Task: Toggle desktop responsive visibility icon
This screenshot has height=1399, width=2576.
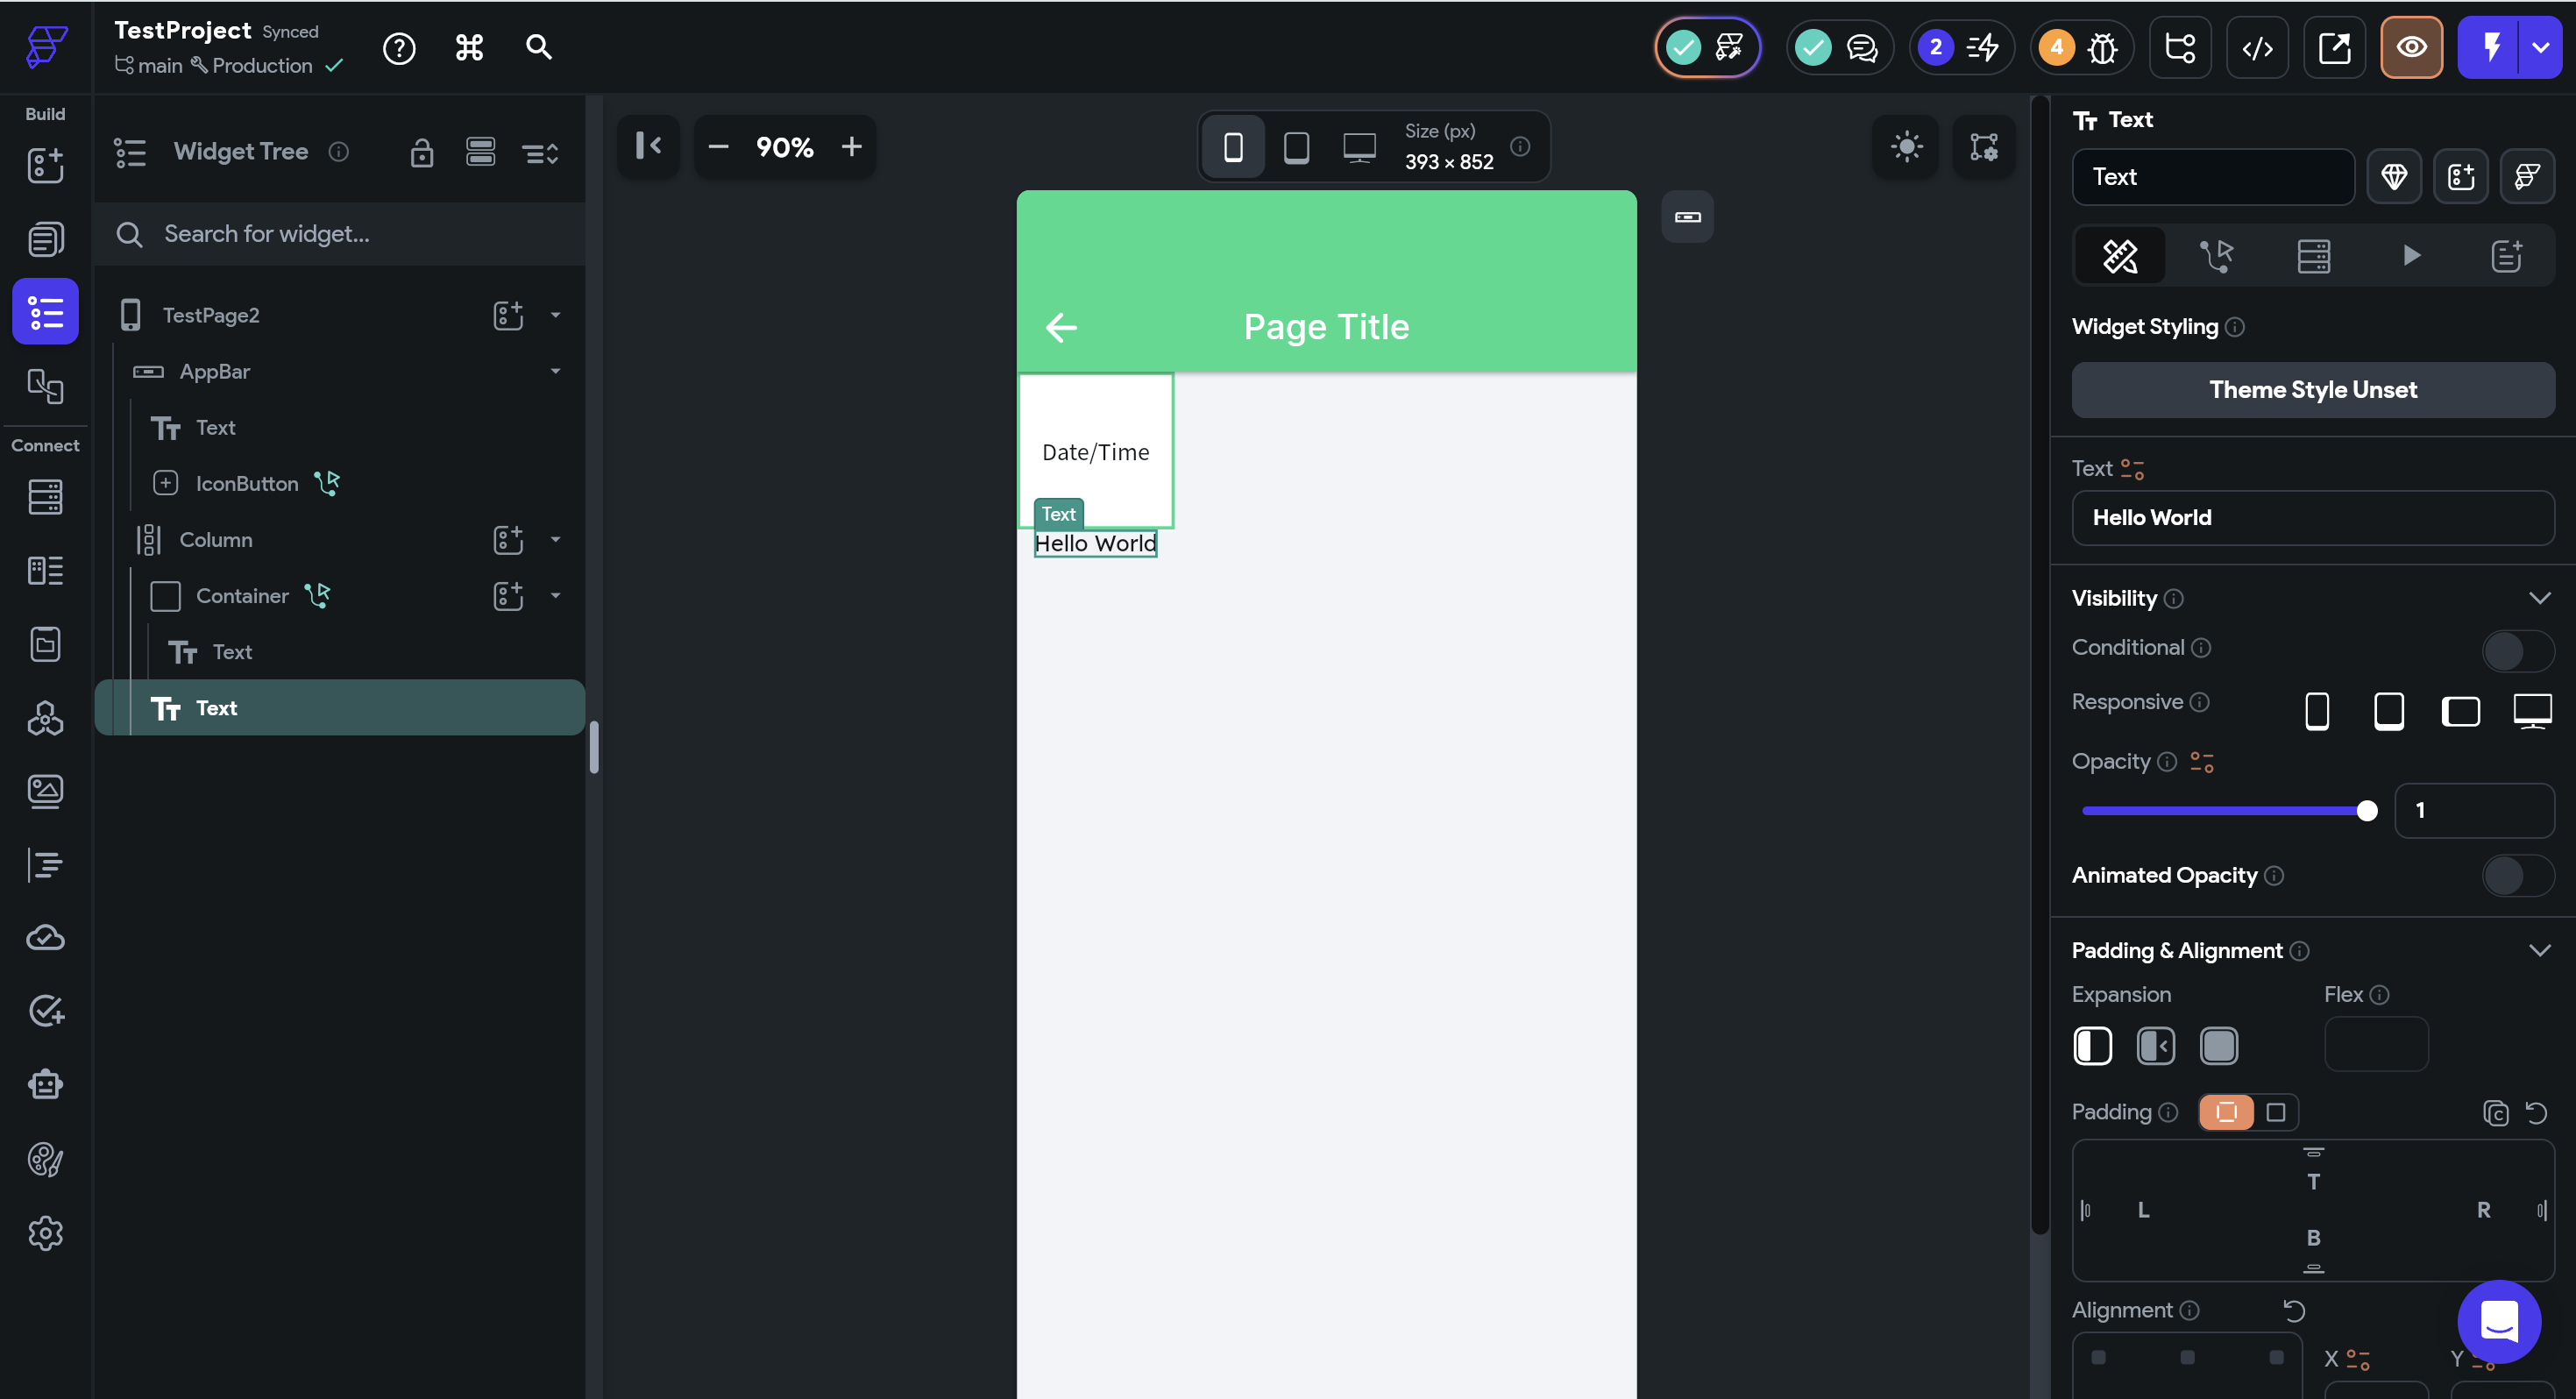Action: coord(2531,711)
